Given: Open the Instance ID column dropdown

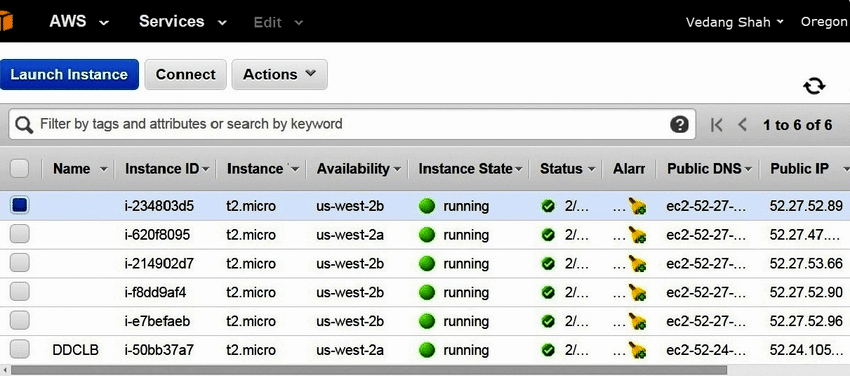Looking at the screenshot, I should click(x=206, y=169).
